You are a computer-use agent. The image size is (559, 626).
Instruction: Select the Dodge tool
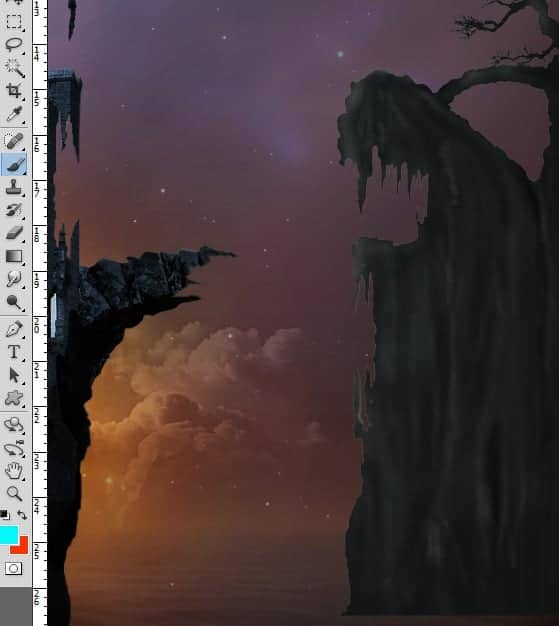pyautogui.click(x=14, y=302)
